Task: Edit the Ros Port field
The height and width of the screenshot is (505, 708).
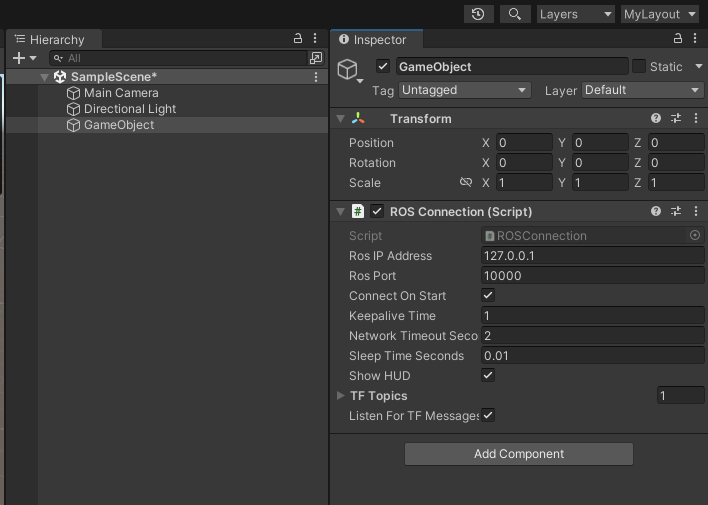Action: point(592,276)
